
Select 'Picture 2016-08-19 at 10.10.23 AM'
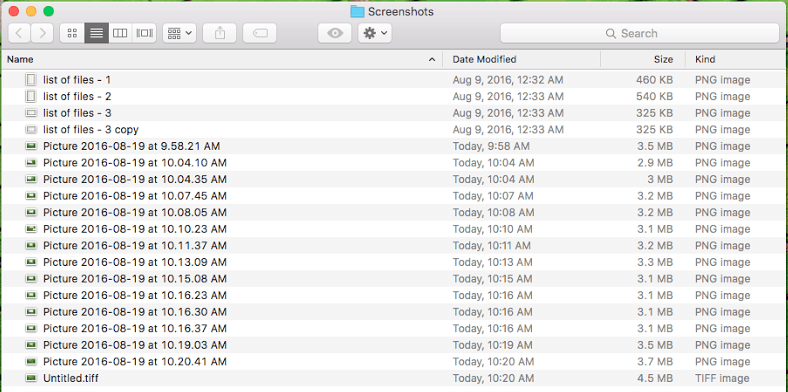(x=135, y=229)
